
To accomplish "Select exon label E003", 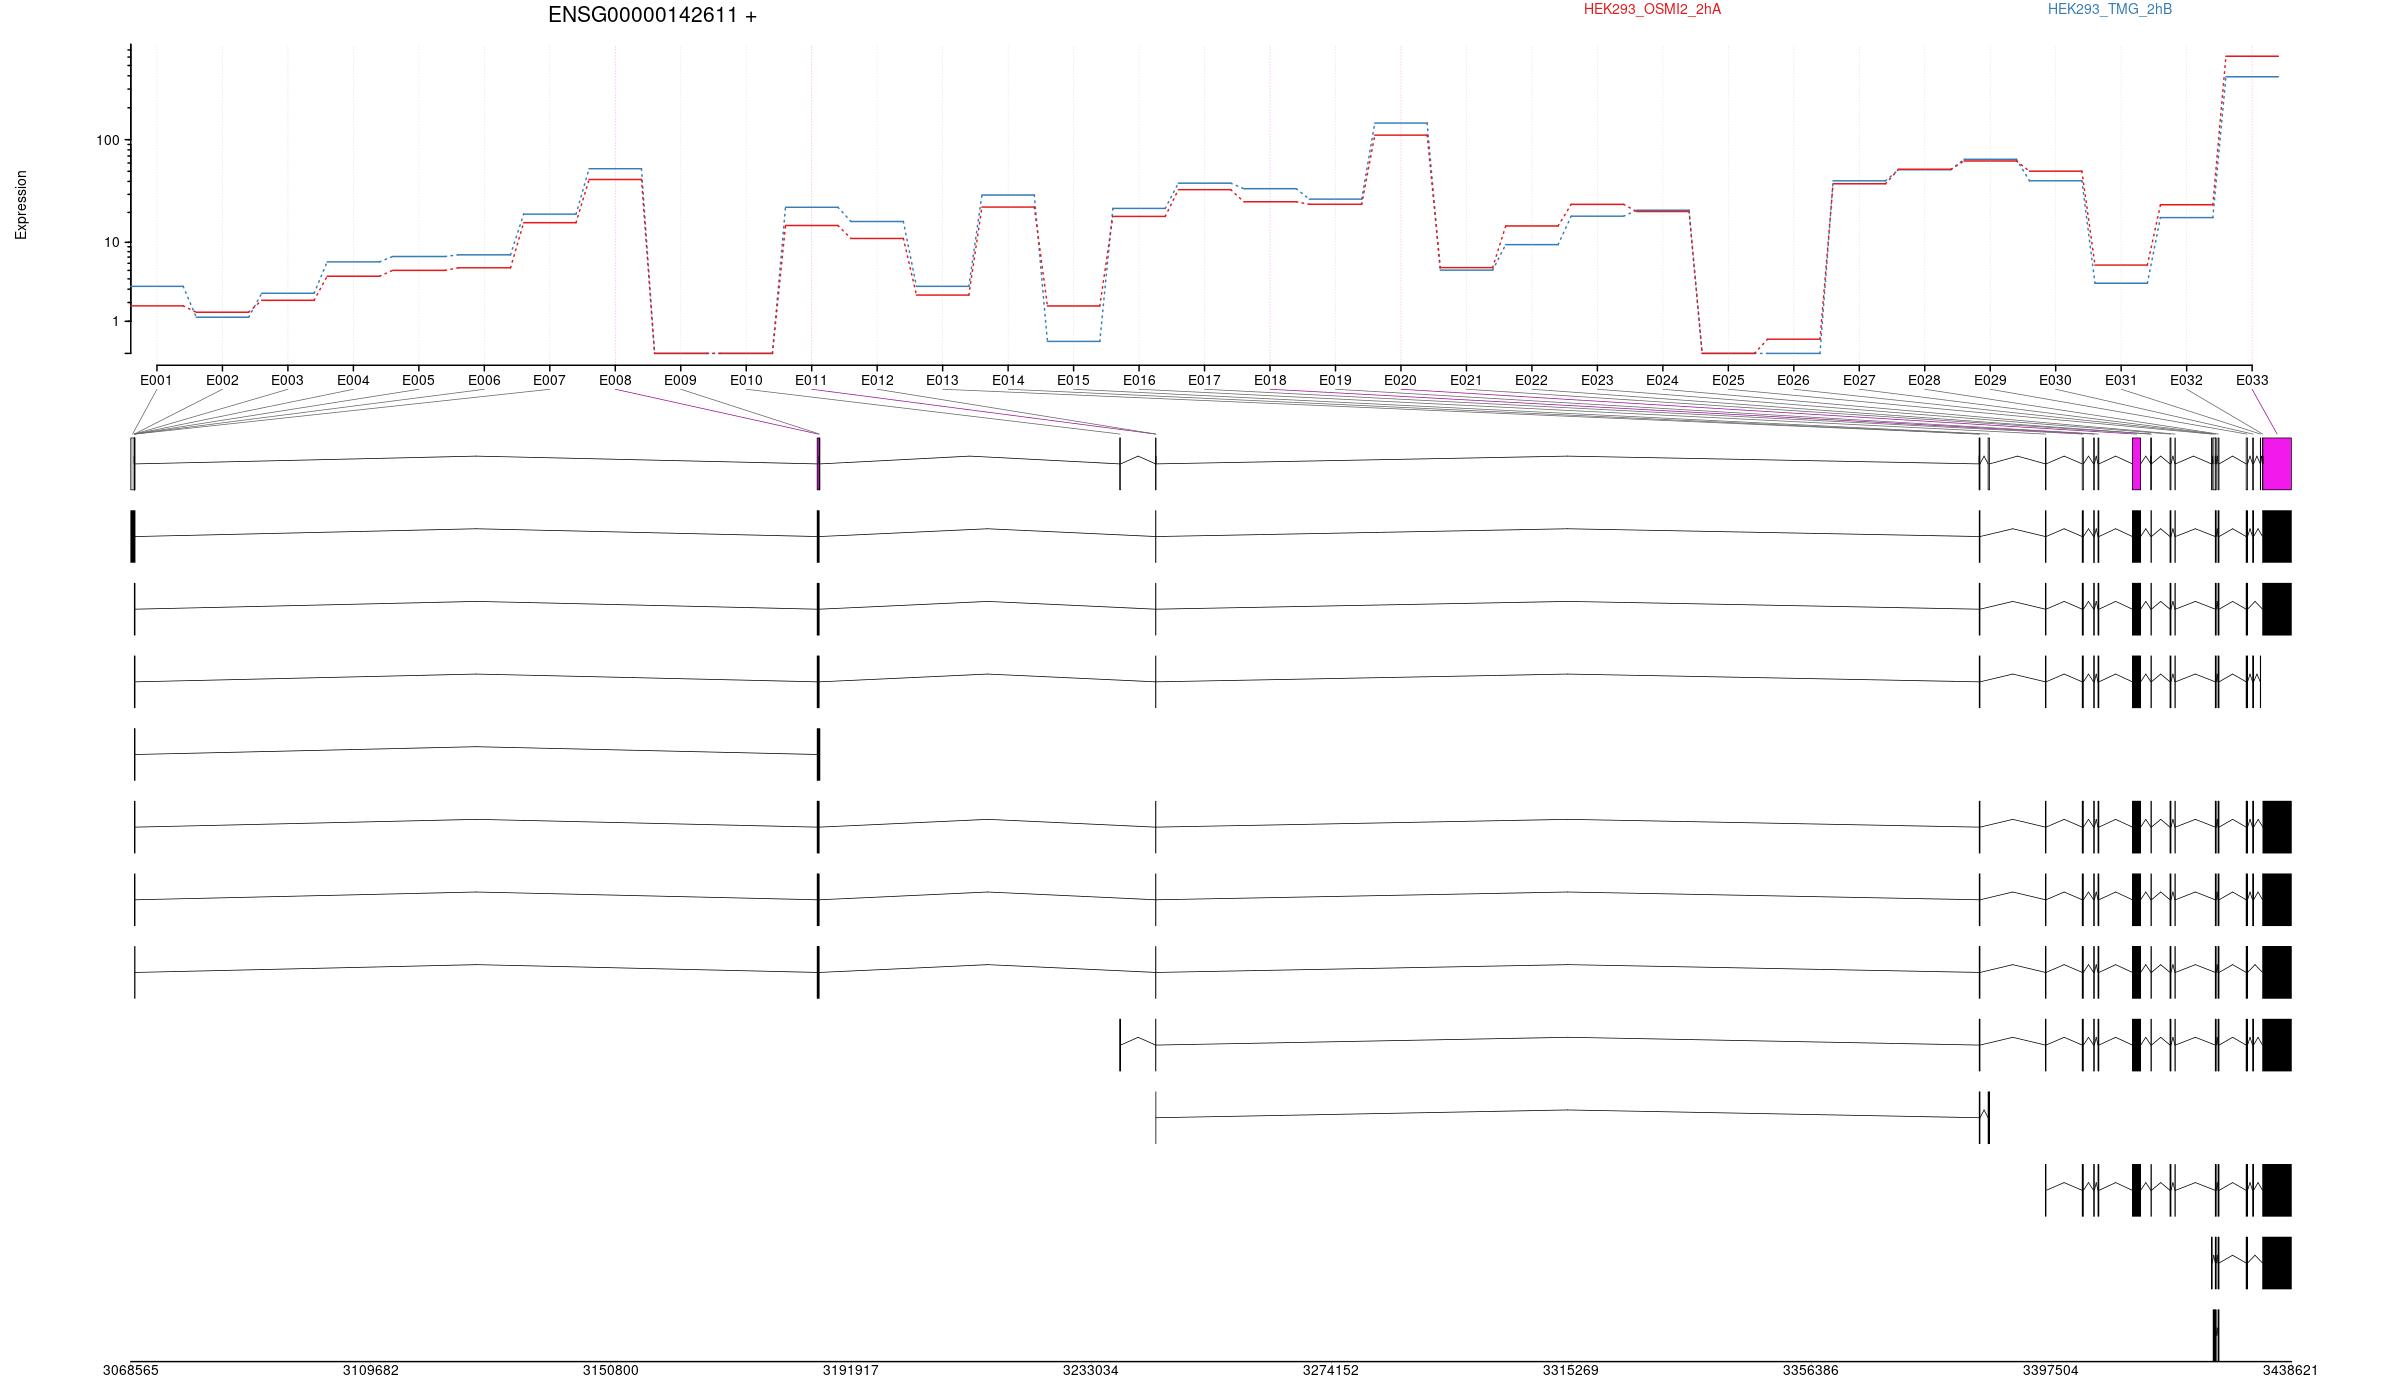I will coord(287,380).
